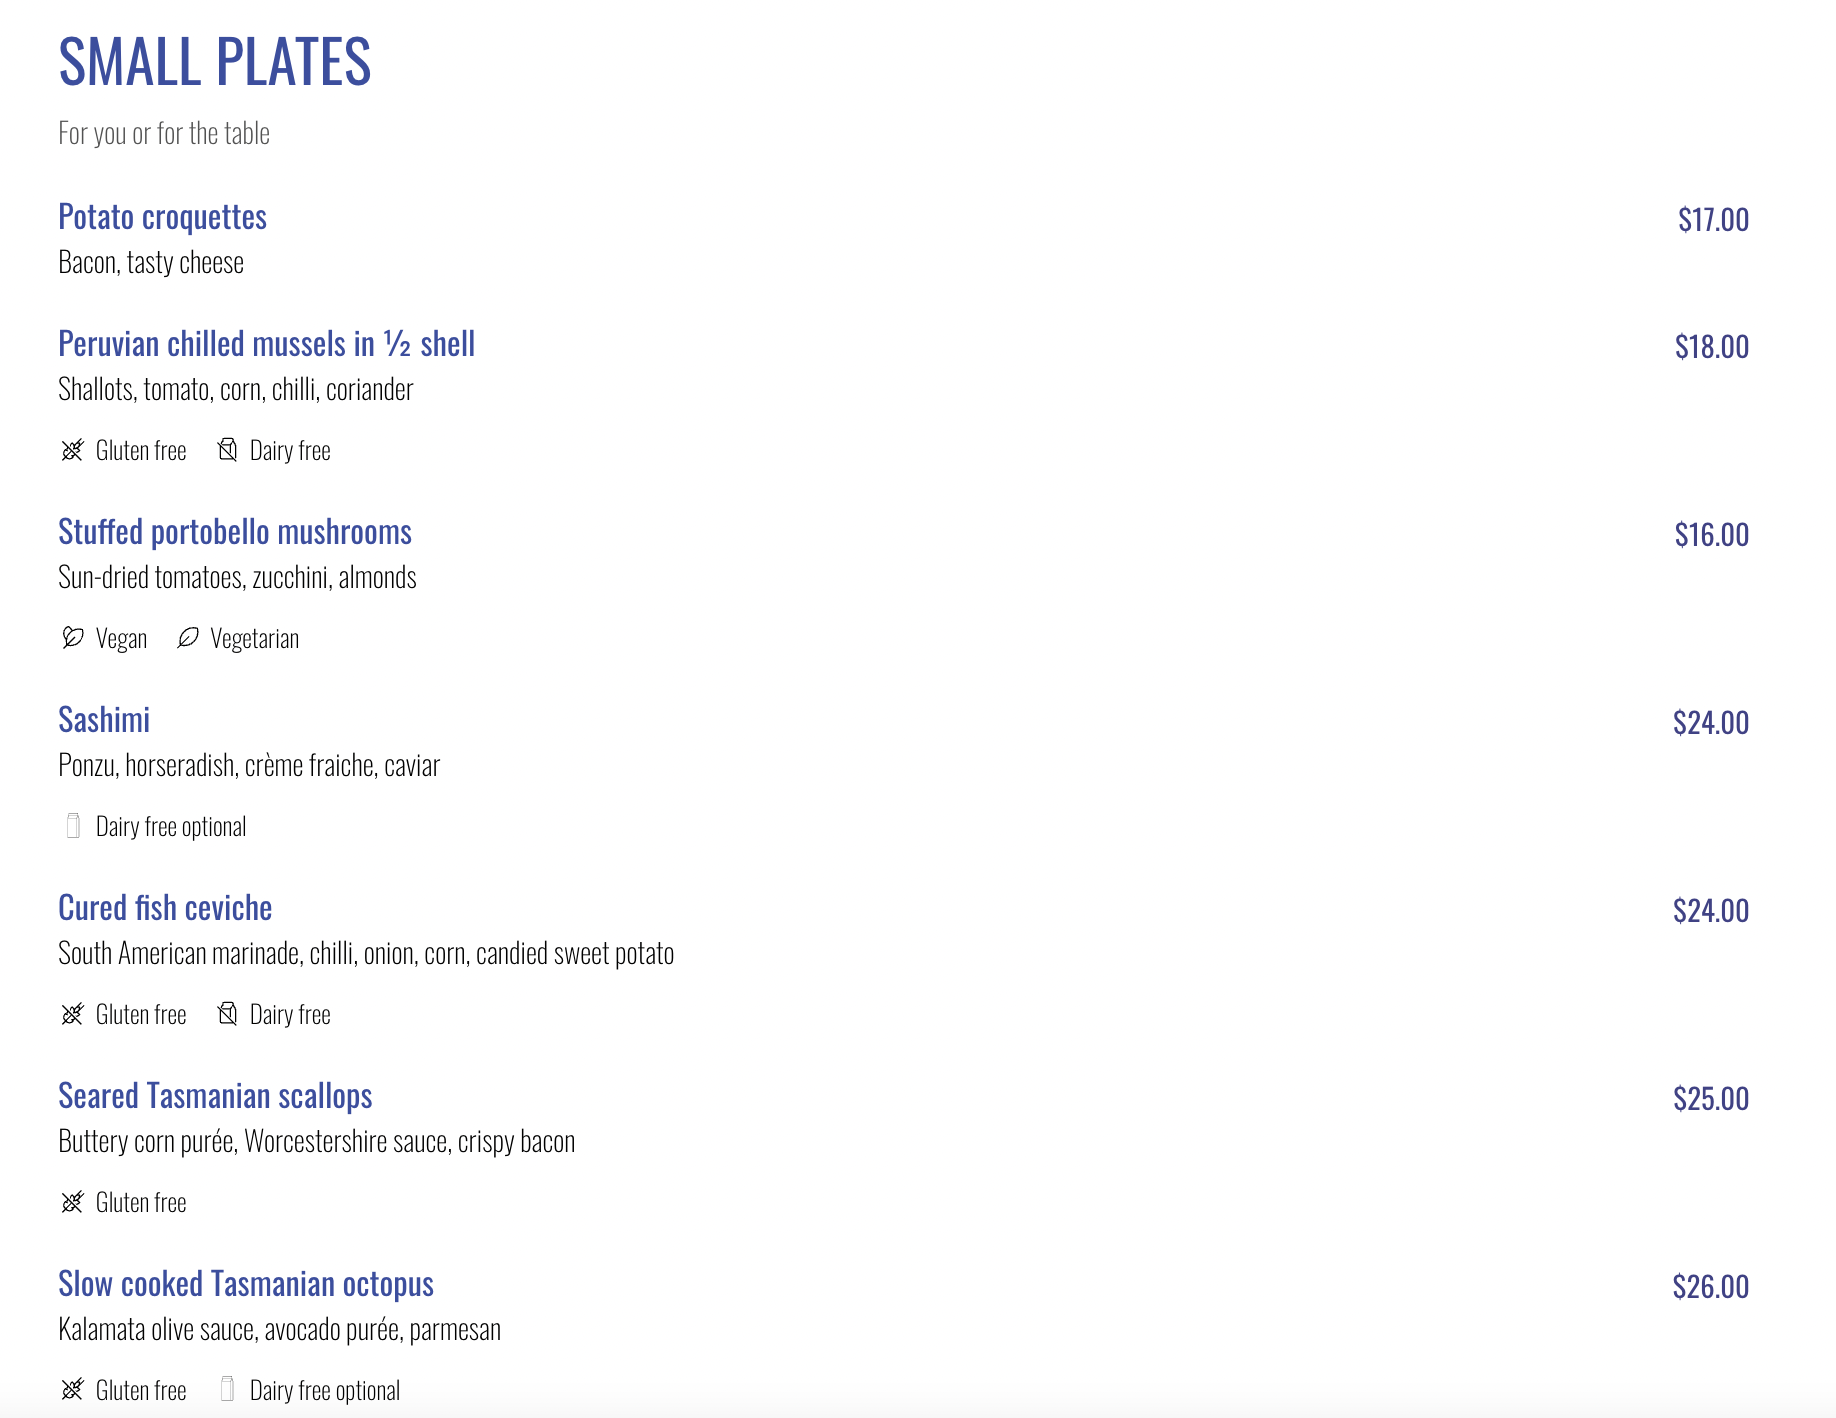Open the Sashimi dish link
1836x1418 pixels.
(x=104, y=720)
